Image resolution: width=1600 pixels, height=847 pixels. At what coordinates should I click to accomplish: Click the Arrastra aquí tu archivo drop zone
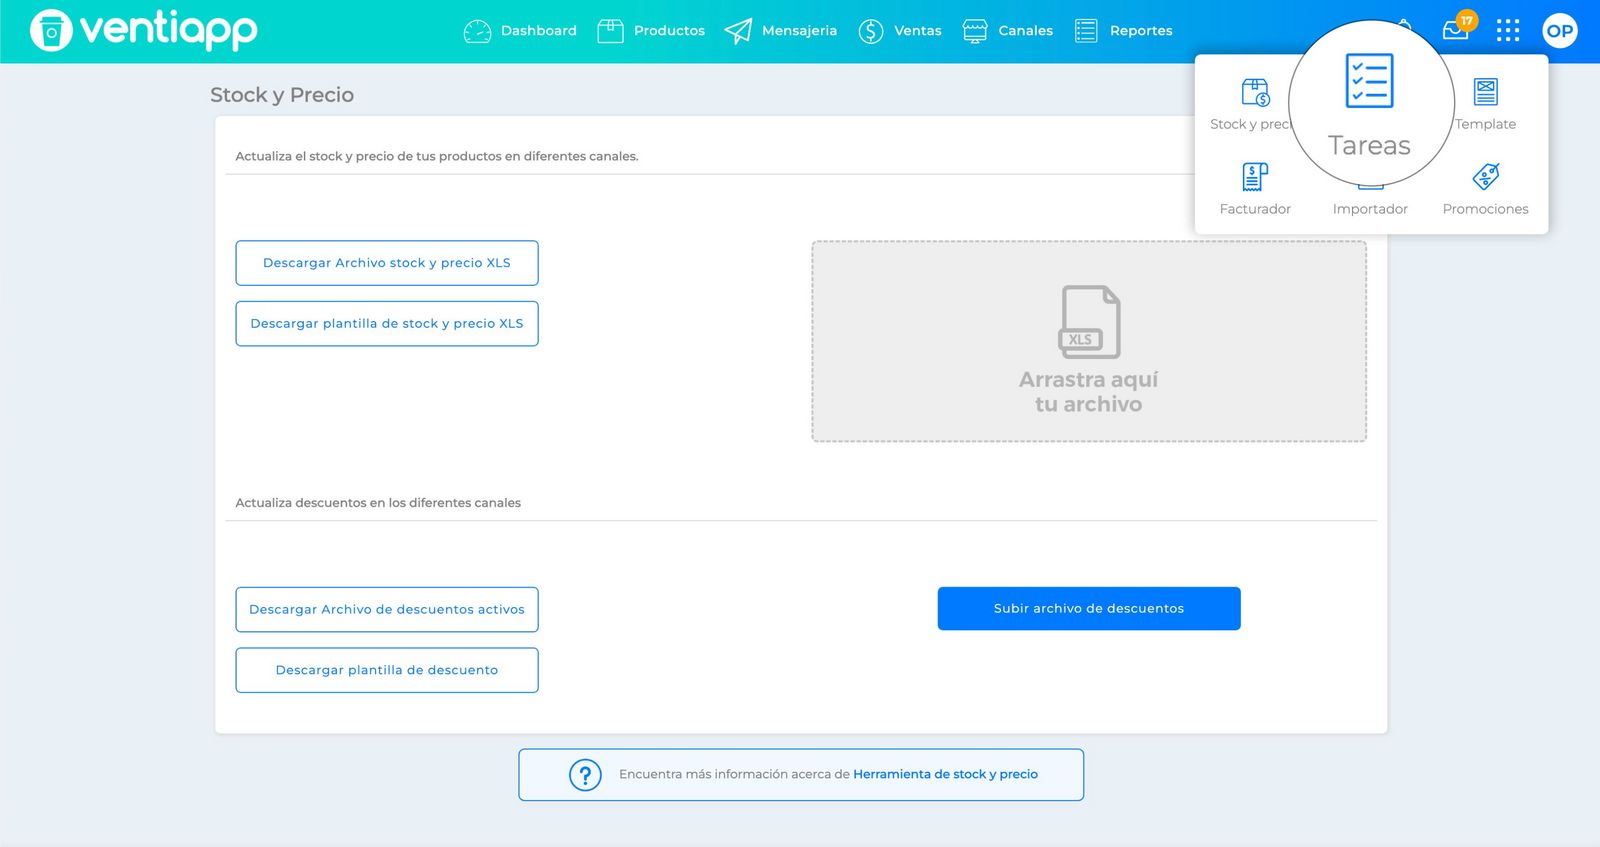tap(1089, 341)
